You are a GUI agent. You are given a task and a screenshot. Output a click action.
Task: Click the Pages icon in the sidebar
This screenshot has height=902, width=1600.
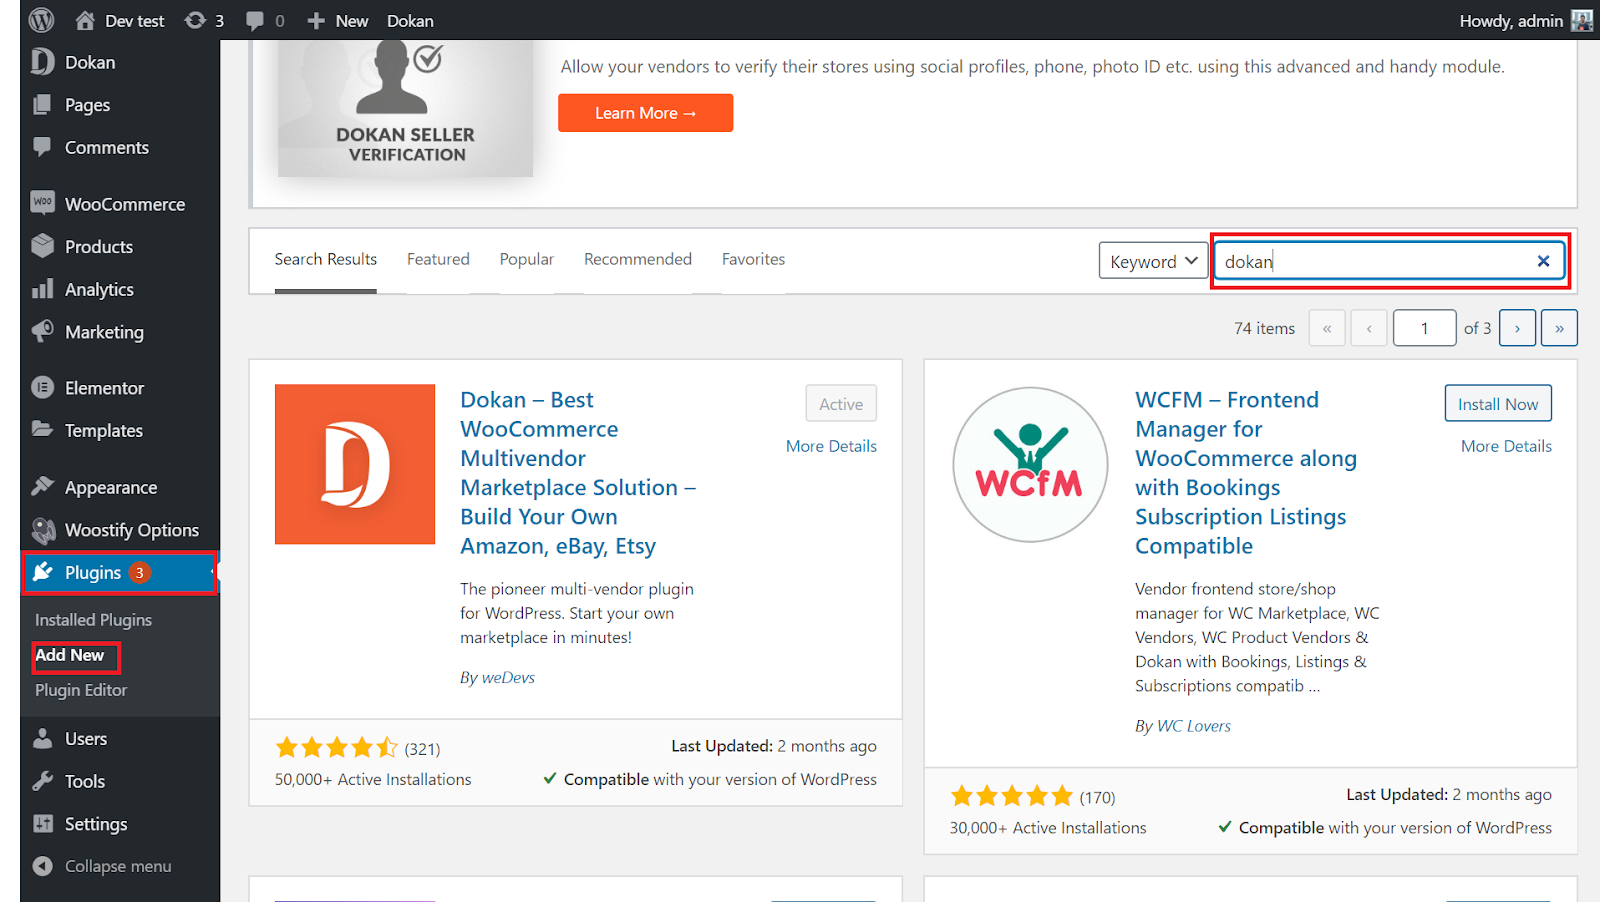pyautogui.click(x=42, y=105)
